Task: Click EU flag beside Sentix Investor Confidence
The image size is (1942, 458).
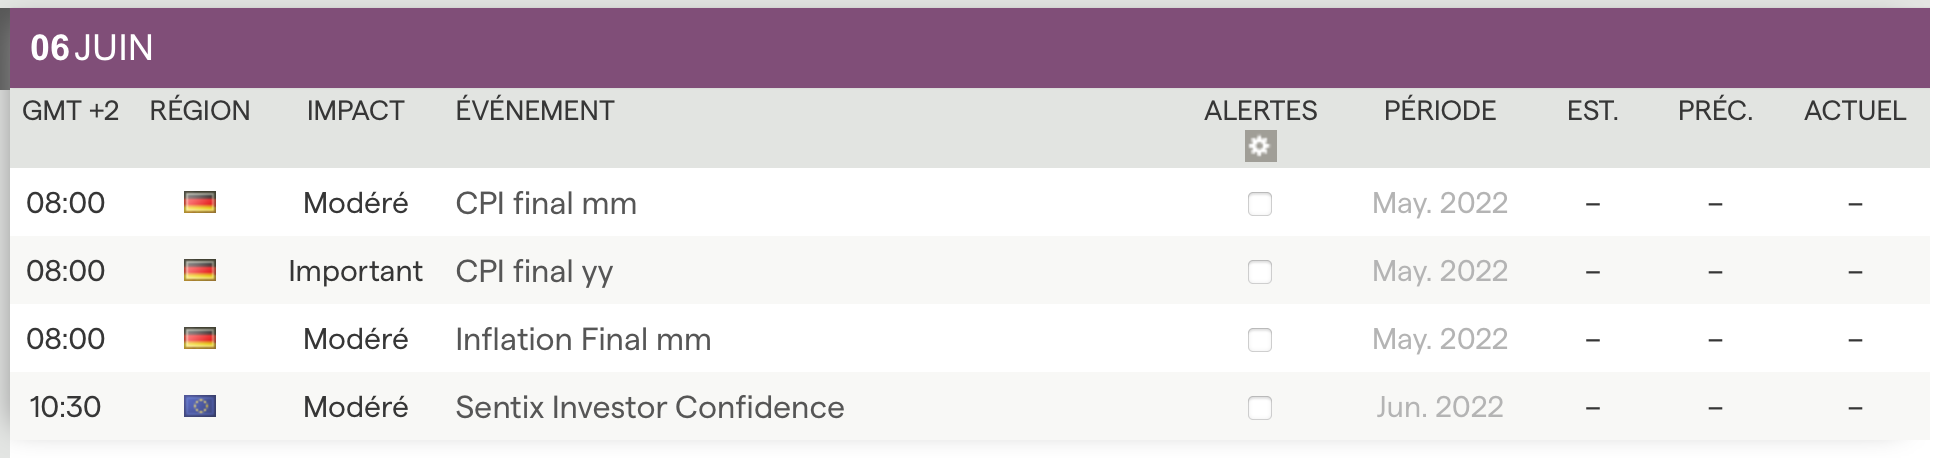Action: coord(200,407)
